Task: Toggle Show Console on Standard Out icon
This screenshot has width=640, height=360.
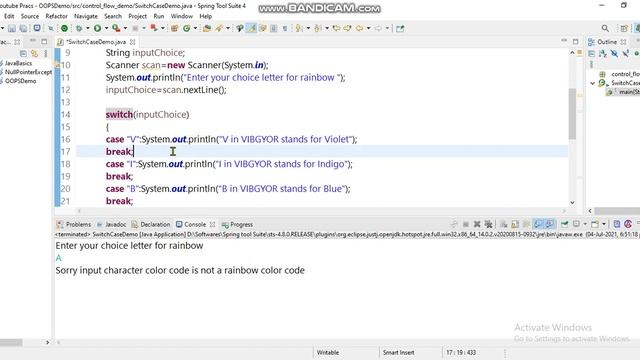Action: pyautogui.click(x=538, y=224)
